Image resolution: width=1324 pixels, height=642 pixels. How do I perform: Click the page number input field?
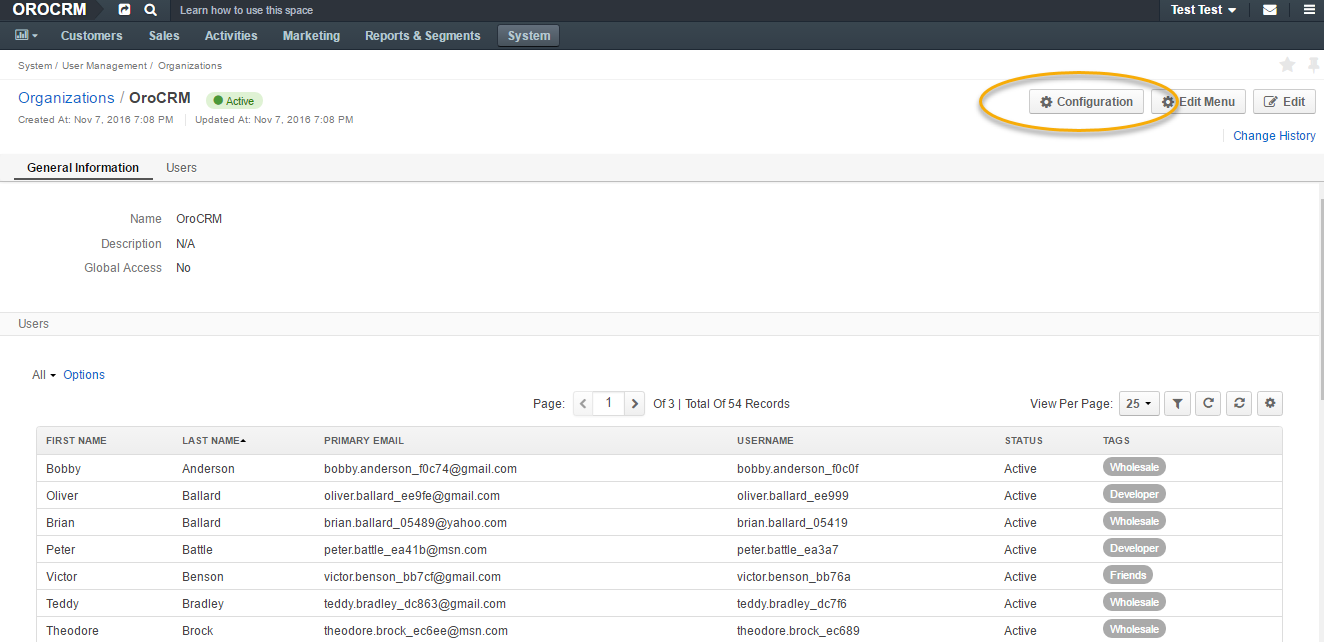pyautogui.click(x=609, y=404)
